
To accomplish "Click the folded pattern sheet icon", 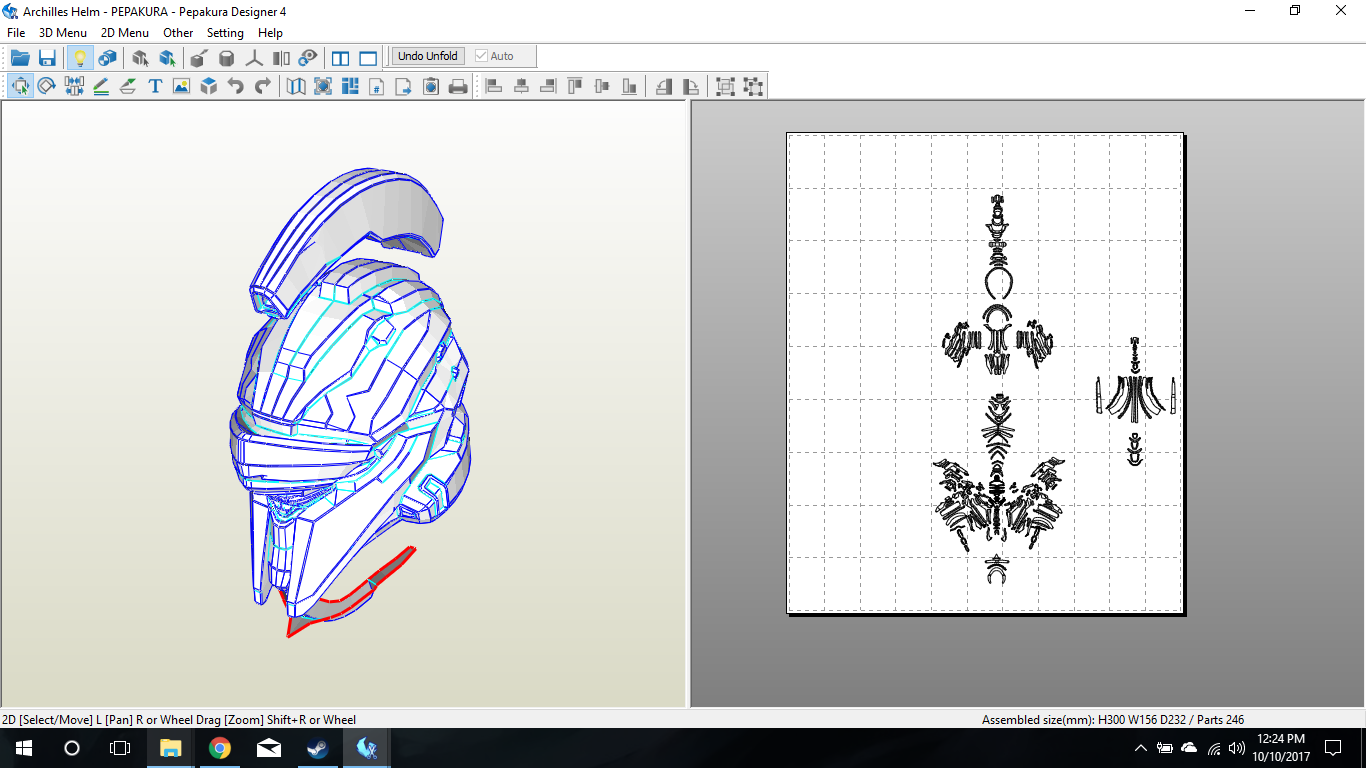I will click(296, 86).
